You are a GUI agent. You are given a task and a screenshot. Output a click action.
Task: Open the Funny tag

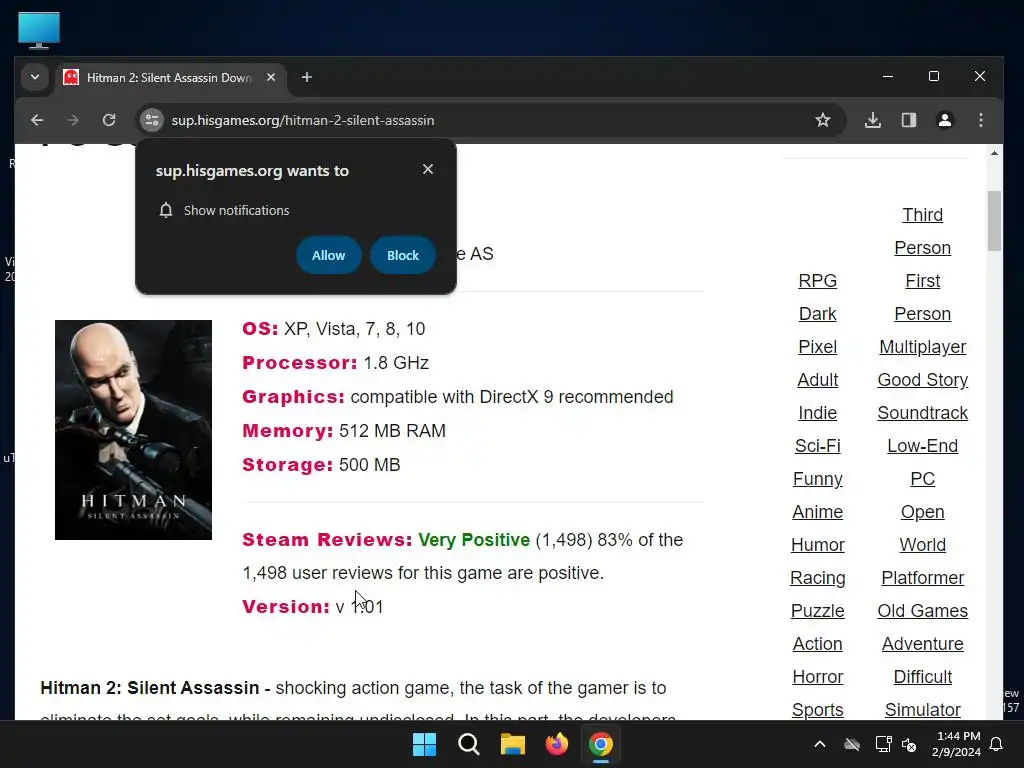pos(818,479)
